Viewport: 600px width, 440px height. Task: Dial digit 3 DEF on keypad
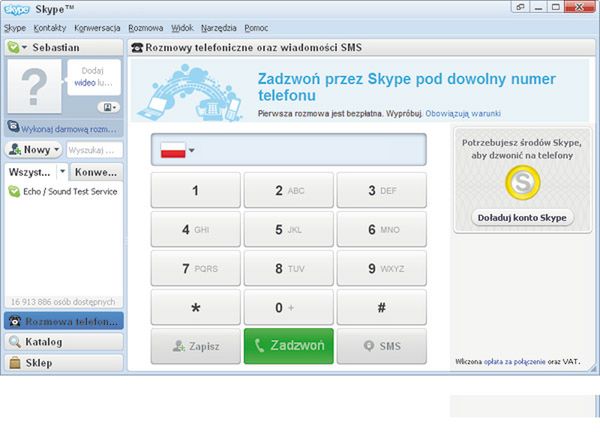382,190
